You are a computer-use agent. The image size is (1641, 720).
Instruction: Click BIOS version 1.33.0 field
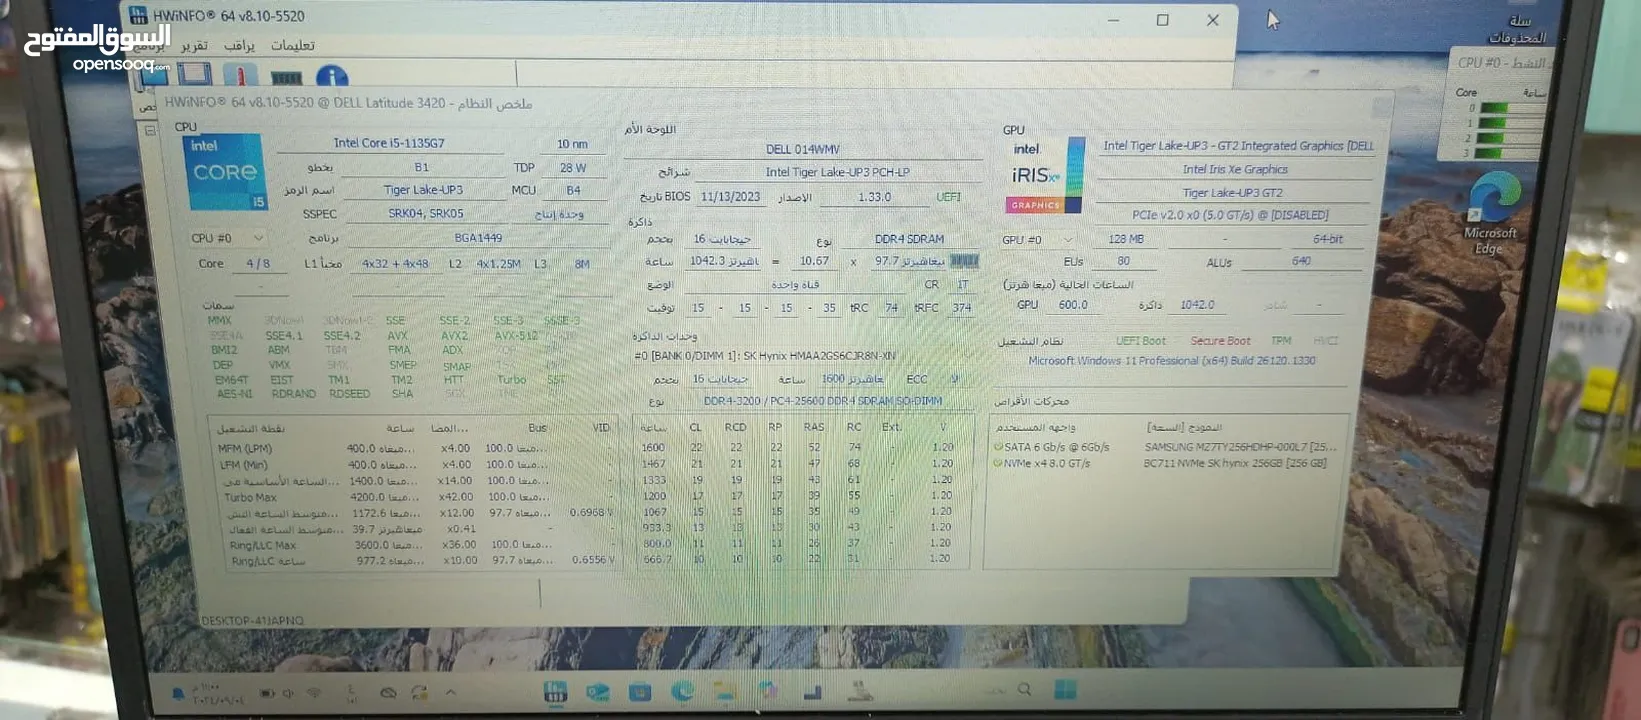point(874,197)
